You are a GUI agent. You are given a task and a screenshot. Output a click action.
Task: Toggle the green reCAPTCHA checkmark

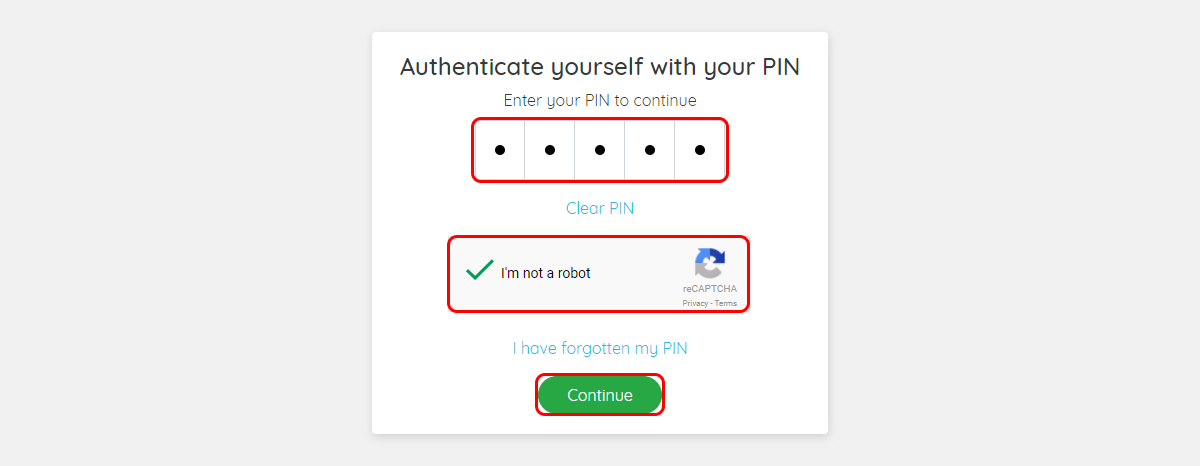[480, 270]
